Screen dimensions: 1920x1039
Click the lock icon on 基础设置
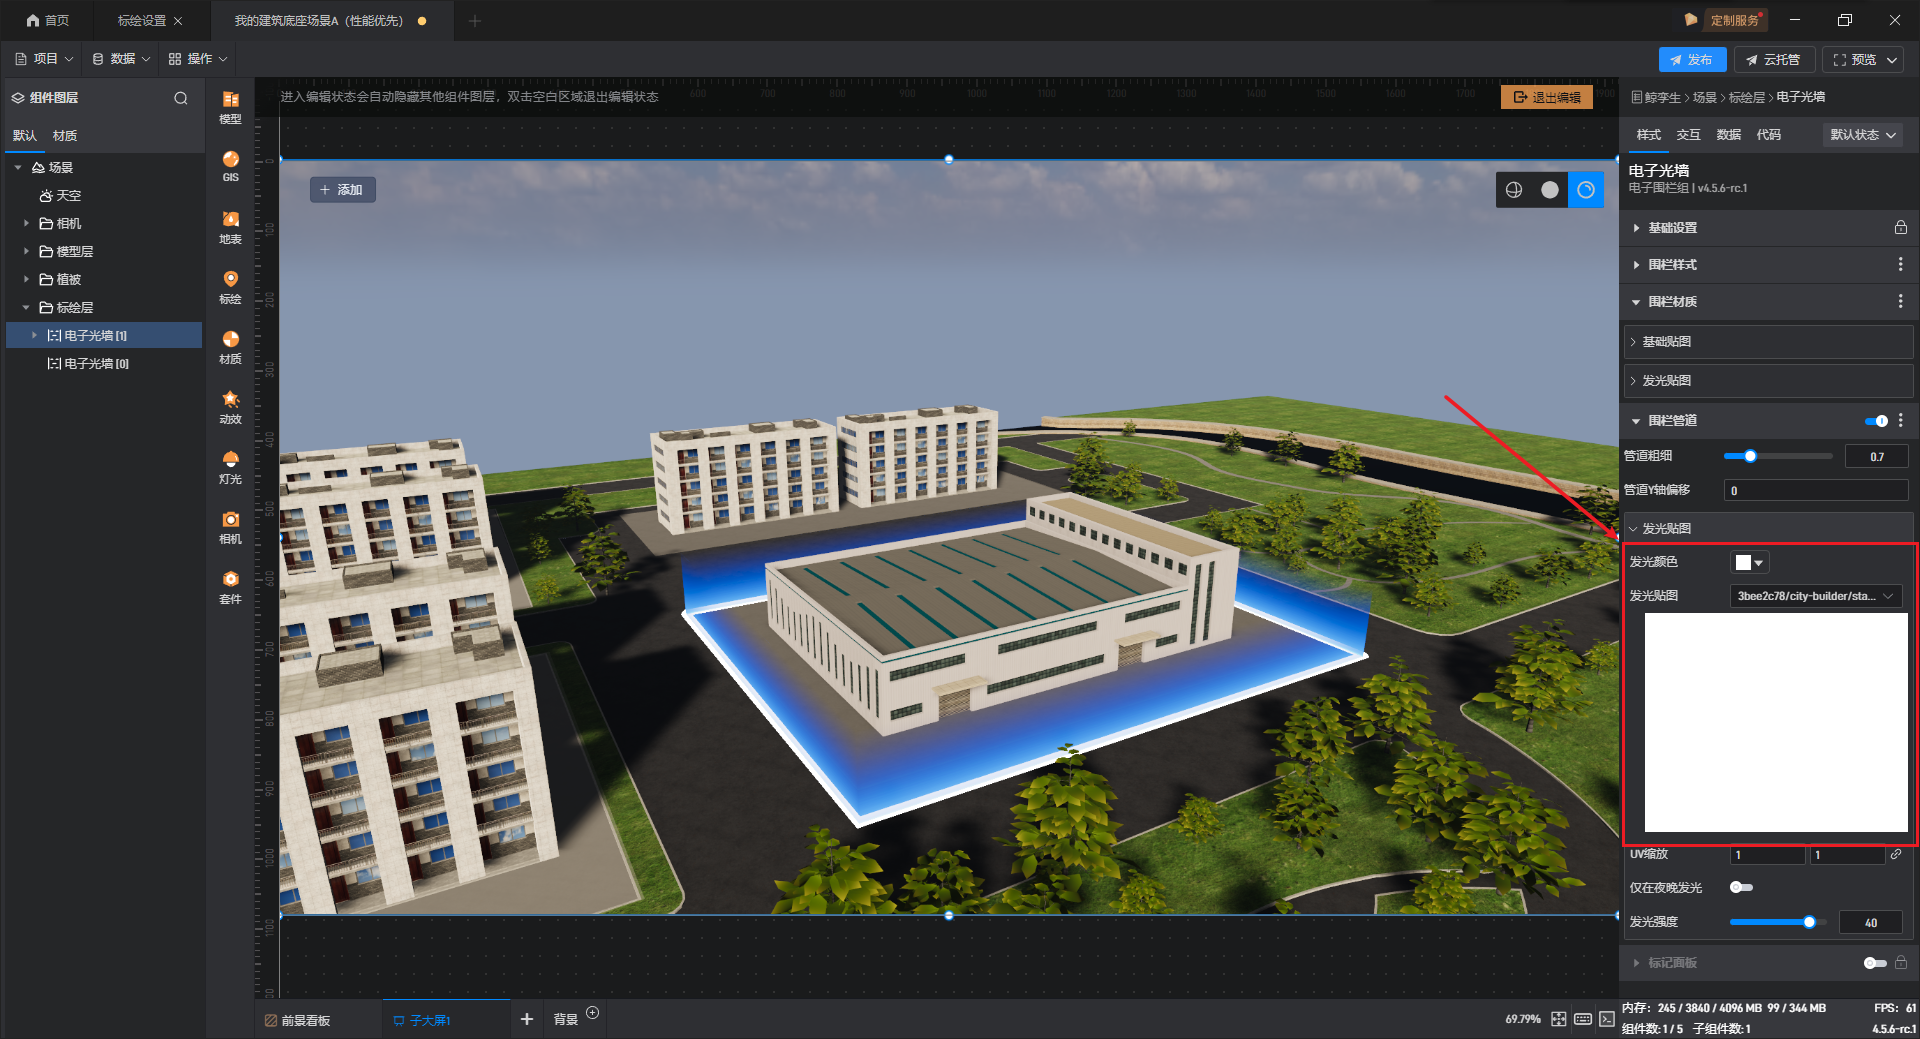(x=1900, y=228)
